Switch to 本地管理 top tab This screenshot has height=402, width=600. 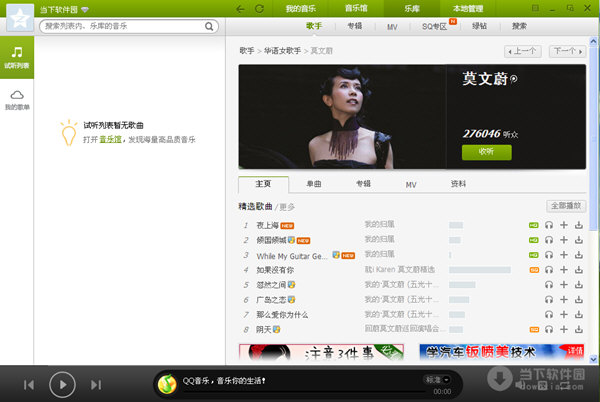[468, 9]
